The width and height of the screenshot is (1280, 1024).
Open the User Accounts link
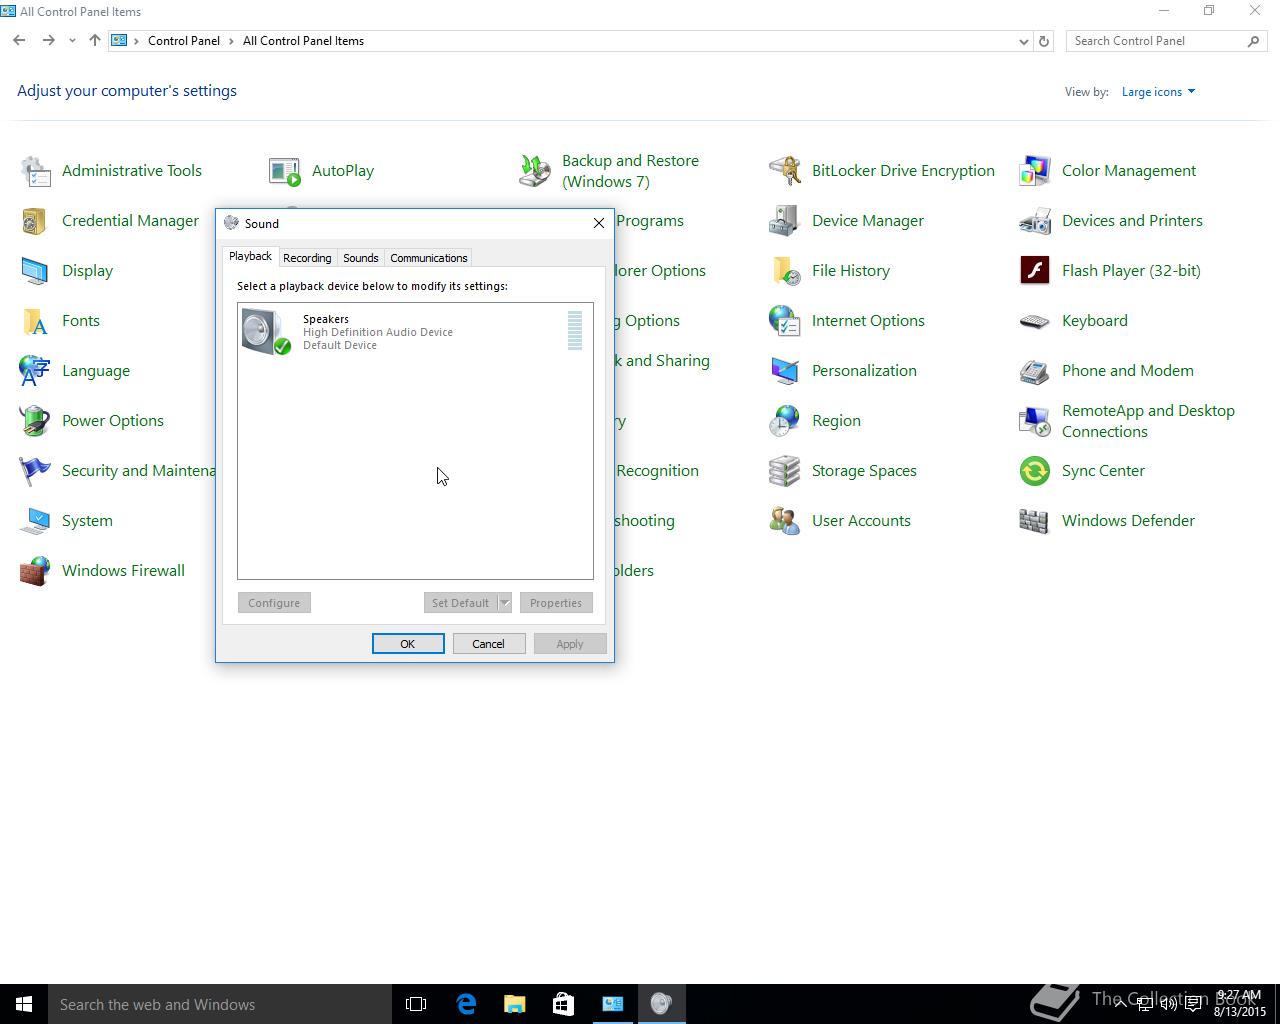pos(861,521)
